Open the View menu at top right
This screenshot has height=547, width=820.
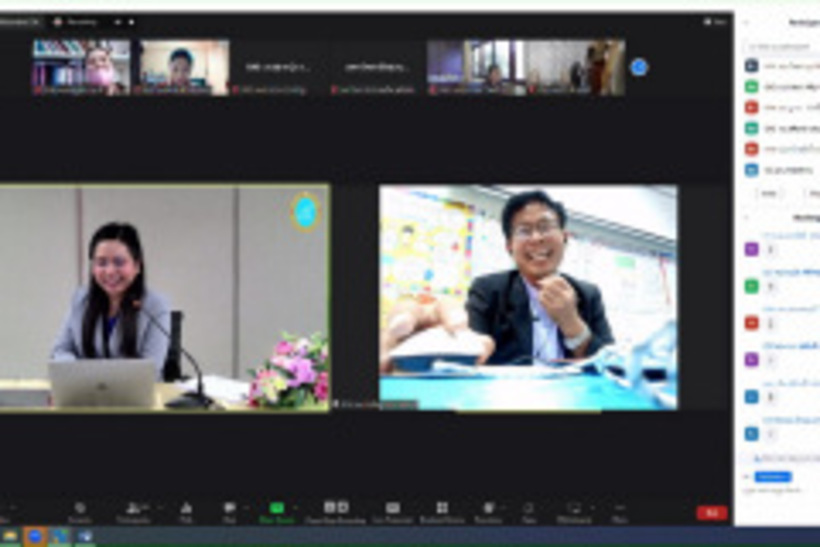[715, 22]
